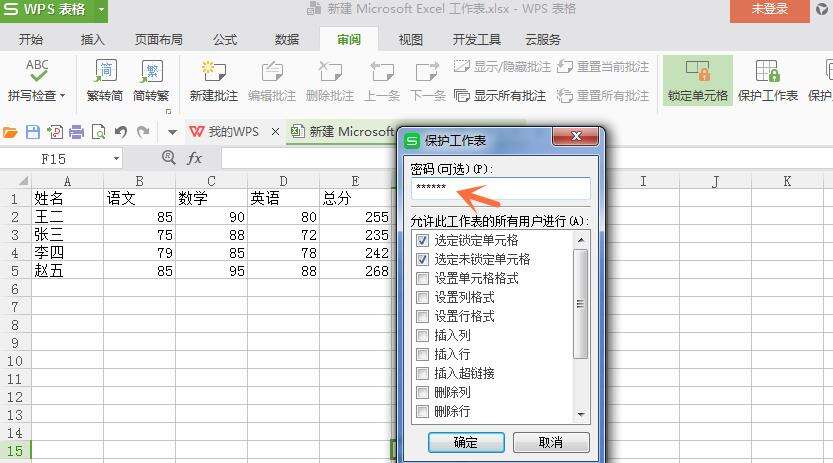Enable 设置单元格格式 checkbox
The image size is (833, 463).
tap(422, 278)
